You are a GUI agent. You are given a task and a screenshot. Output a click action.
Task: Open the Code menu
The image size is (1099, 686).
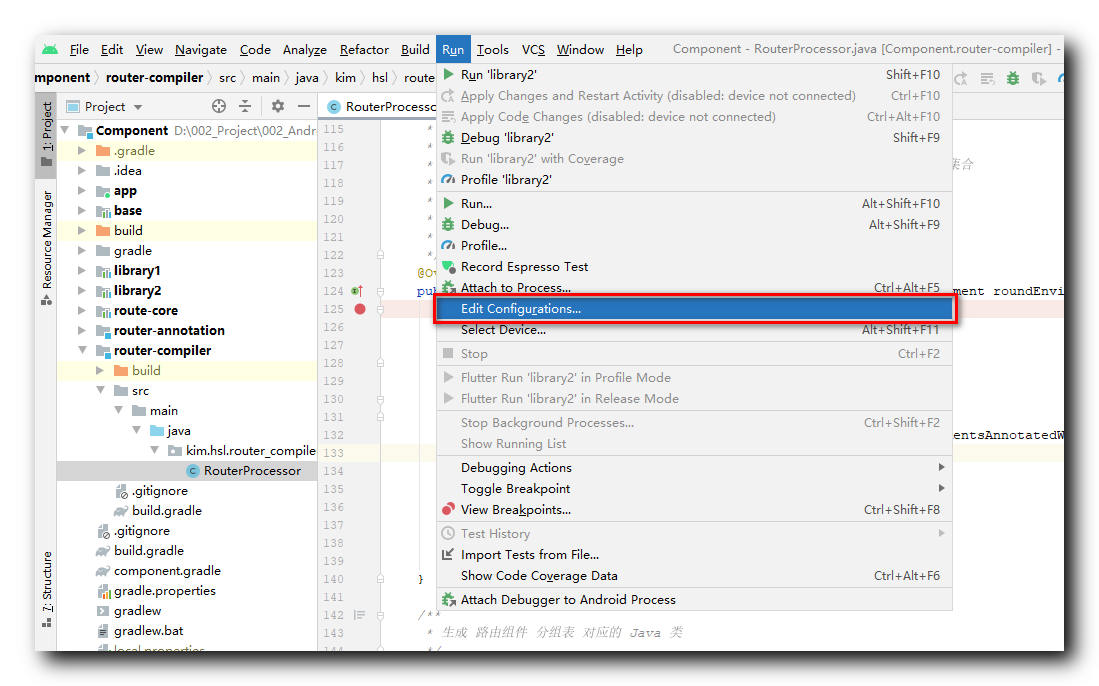(255, 50)
